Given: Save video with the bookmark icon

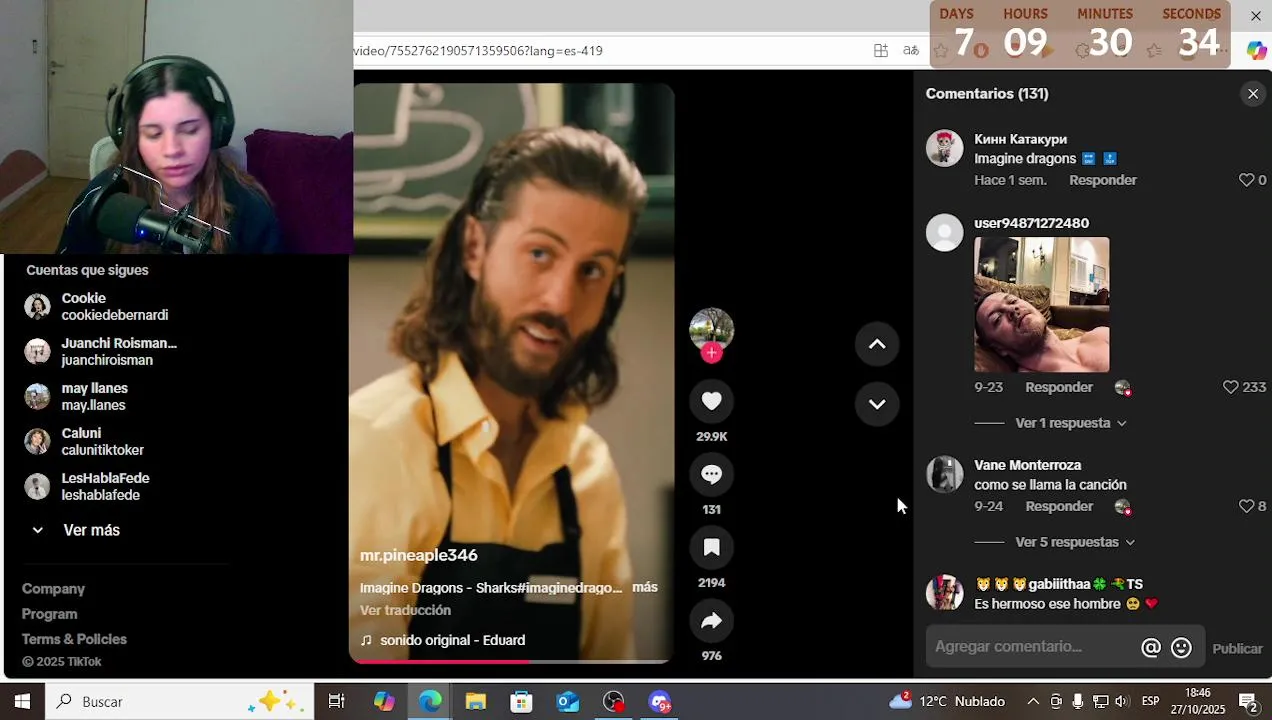Looking at the screenshot, I should pyautogui.click(x=711, y=547).
